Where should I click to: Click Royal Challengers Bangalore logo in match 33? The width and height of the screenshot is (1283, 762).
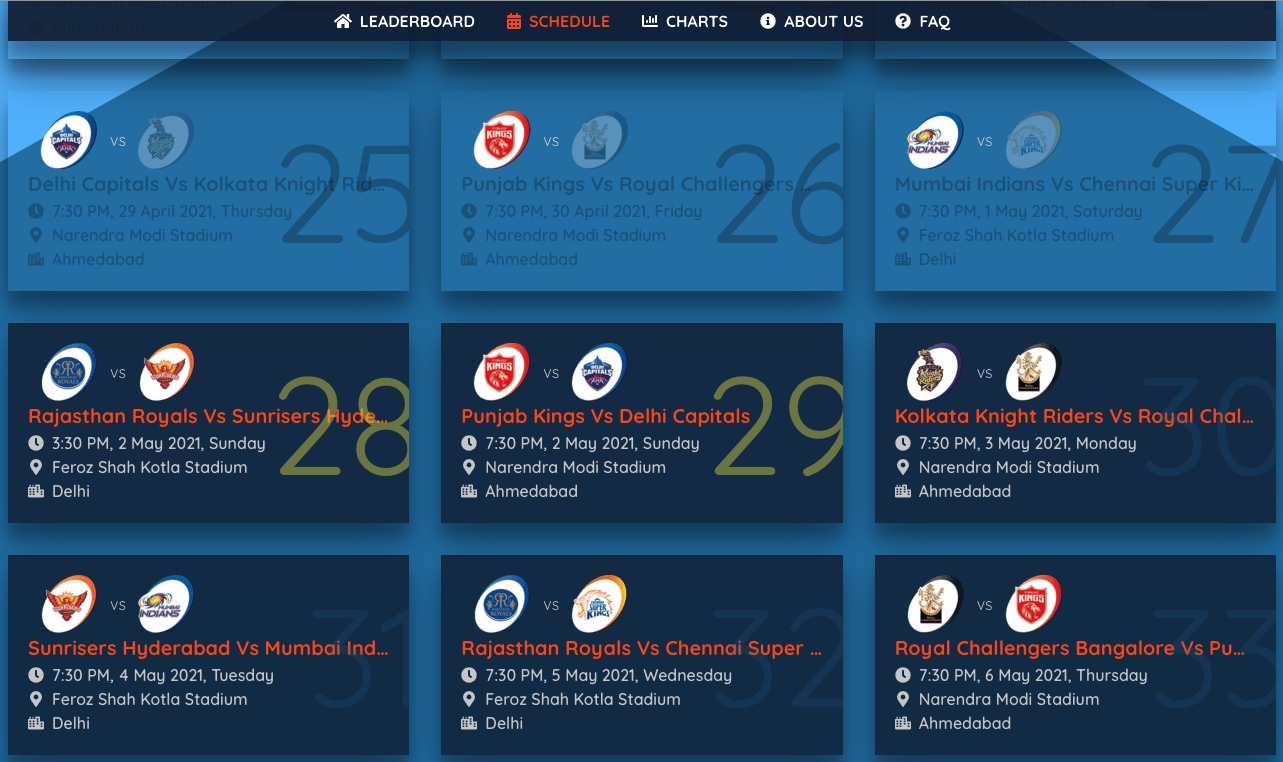933,605
